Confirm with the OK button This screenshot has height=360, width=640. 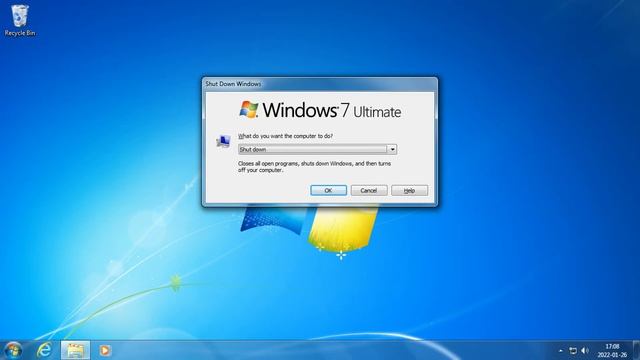pyautogui.click(x=329, y=191)
